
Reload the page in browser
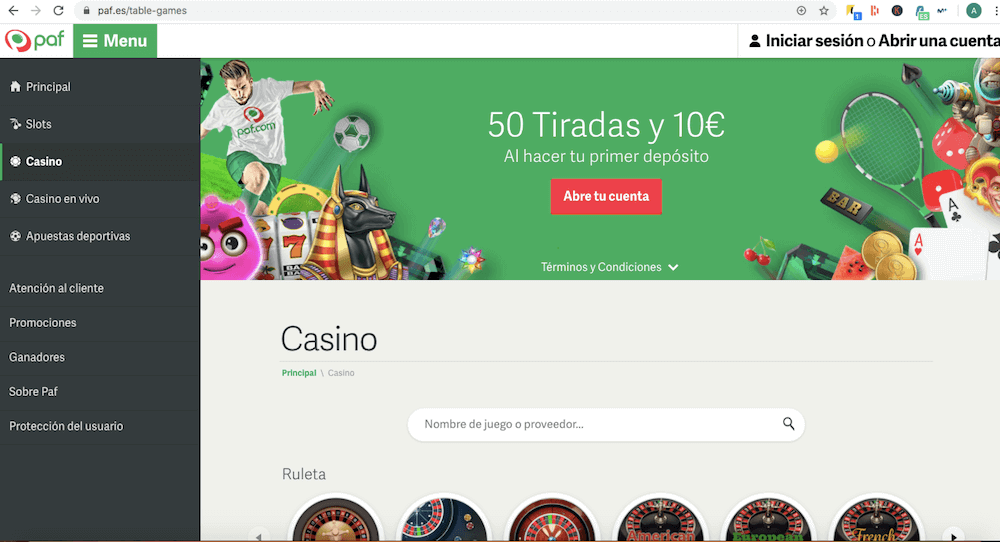[x=58, y=10]
